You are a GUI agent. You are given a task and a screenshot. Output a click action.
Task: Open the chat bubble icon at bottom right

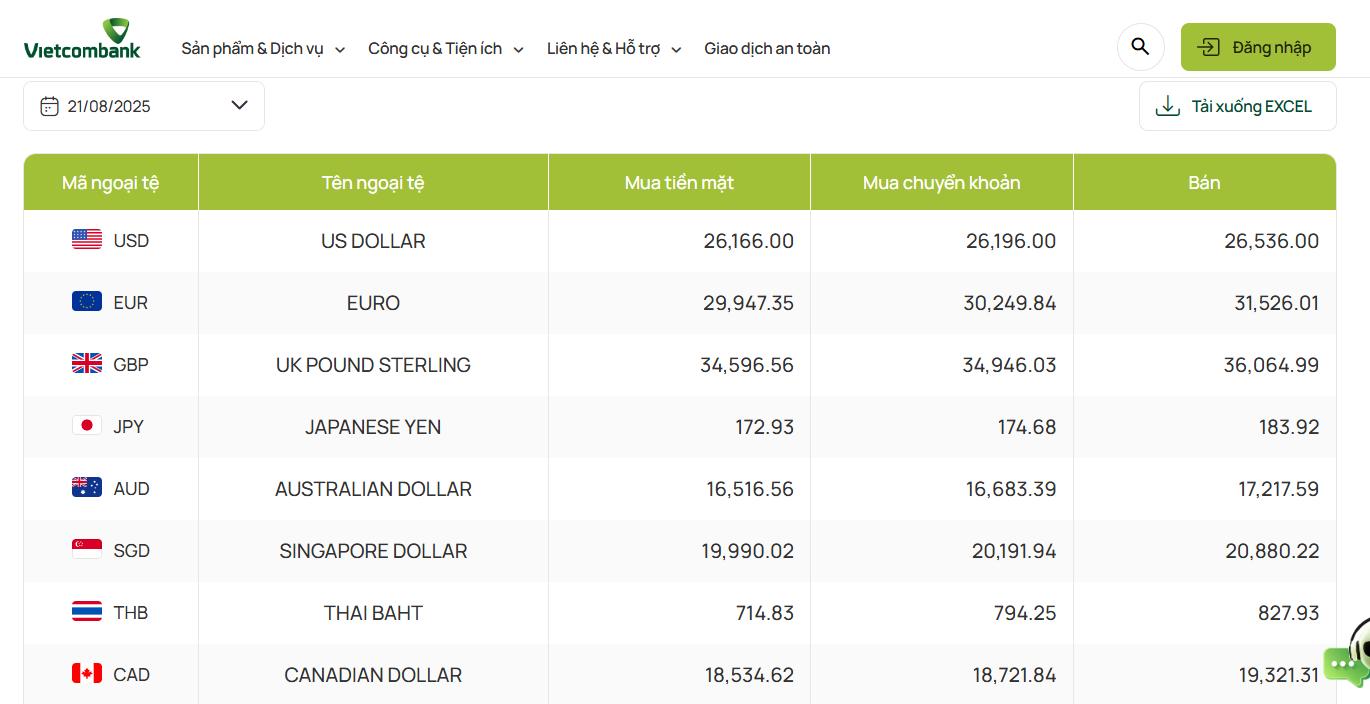[1345, 664]
